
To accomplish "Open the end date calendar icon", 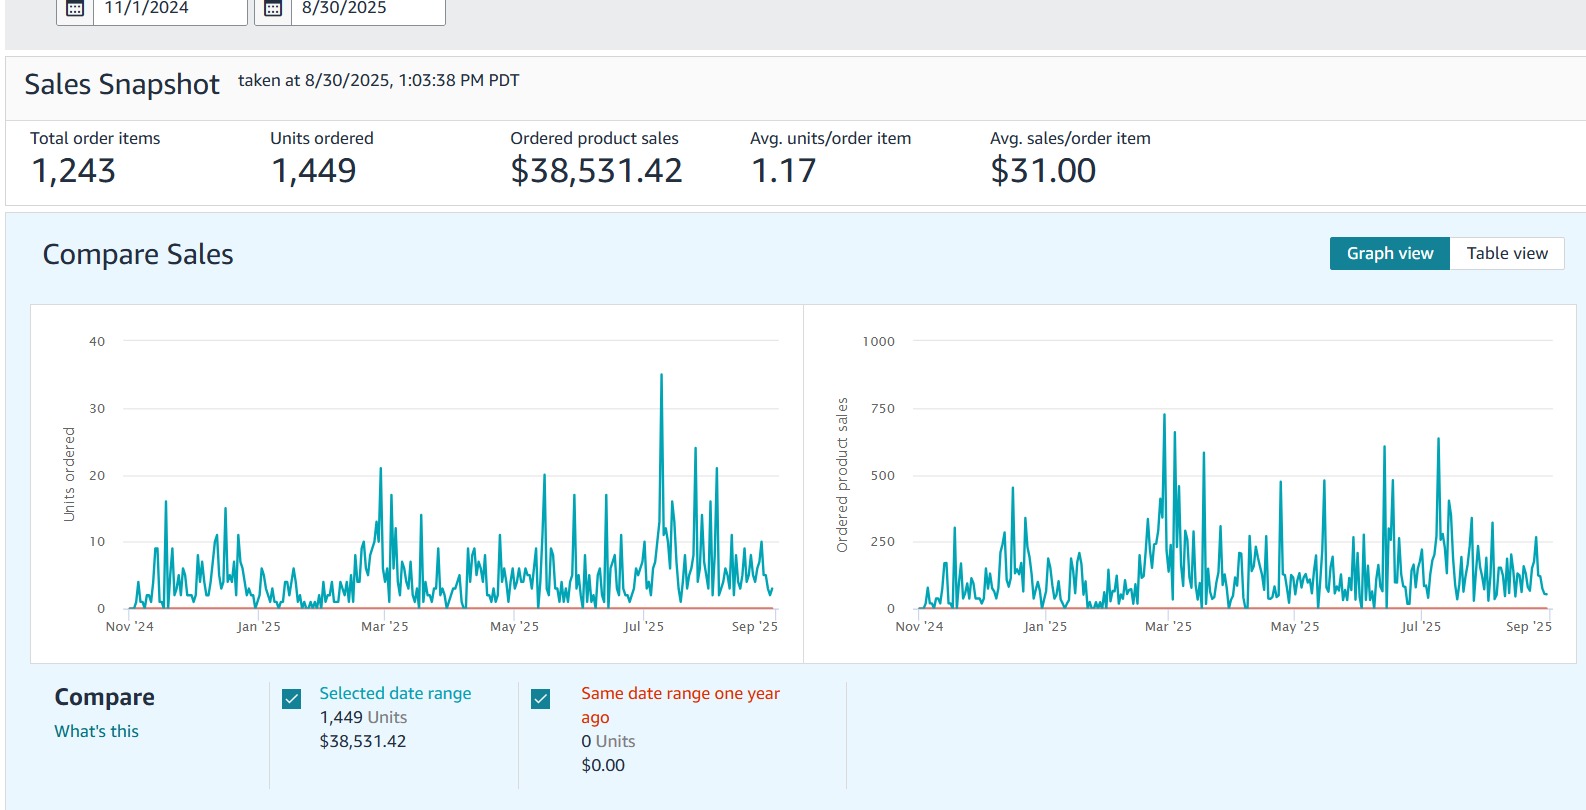I will 273,9.
